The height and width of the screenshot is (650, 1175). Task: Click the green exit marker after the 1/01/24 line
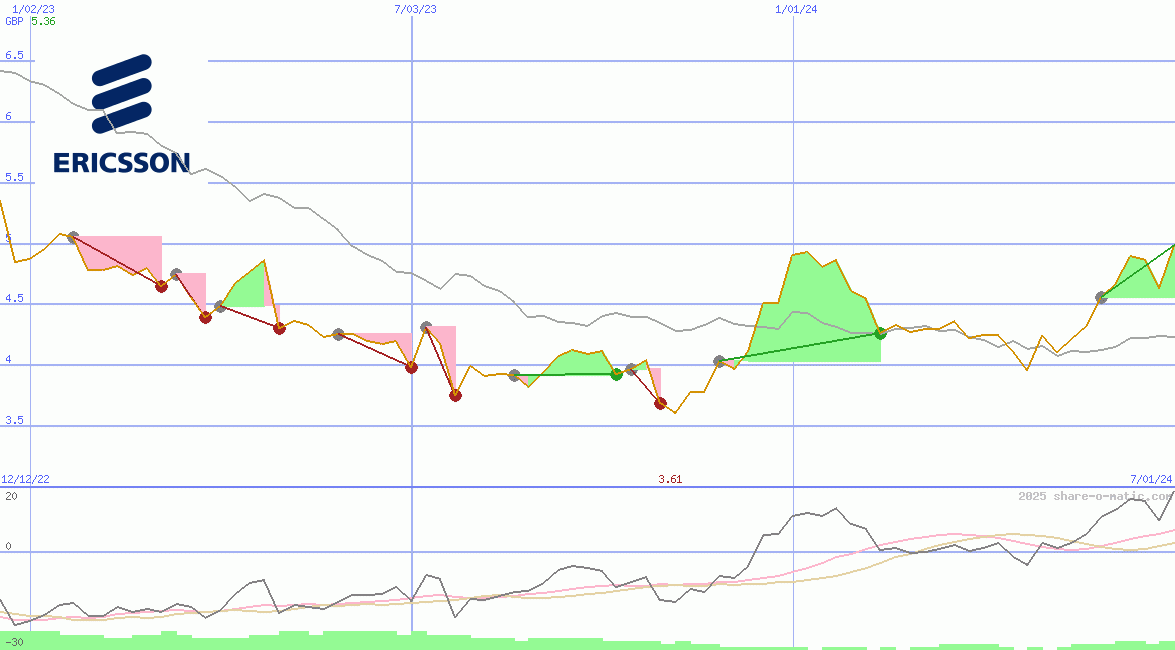[x=880, y=333]
